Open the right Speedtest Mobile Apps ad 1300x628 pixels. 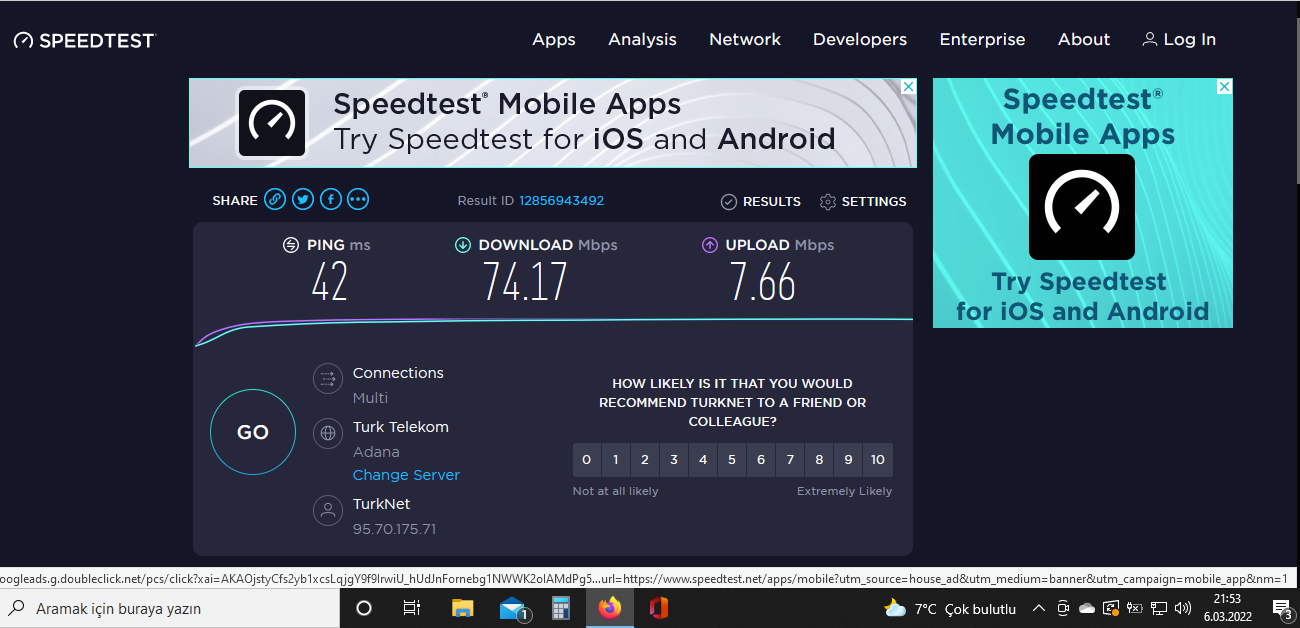pos(1083,203)
